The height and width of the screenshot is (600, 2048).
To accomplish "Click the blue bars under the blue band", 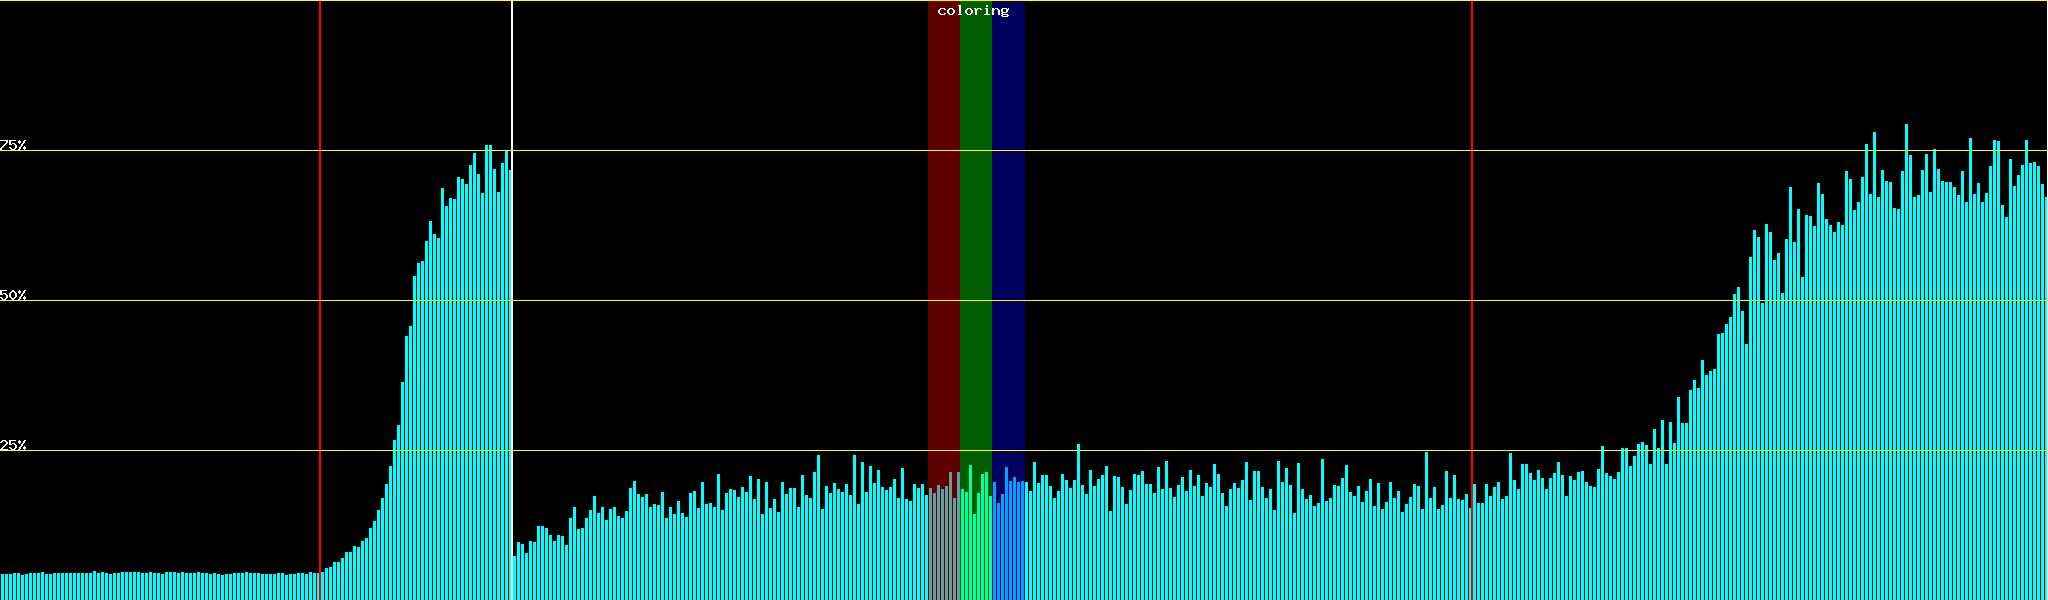I will pos(1008,550).
